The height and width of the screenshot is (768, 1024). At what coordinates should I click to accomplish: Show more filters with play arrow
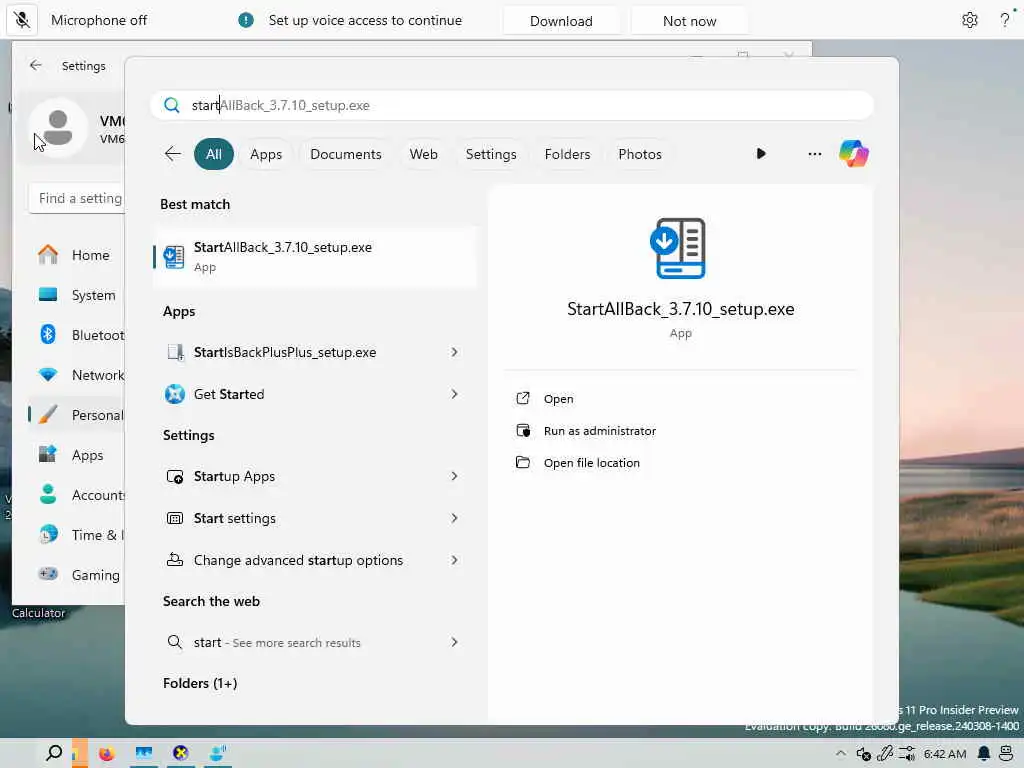(761, 154)
